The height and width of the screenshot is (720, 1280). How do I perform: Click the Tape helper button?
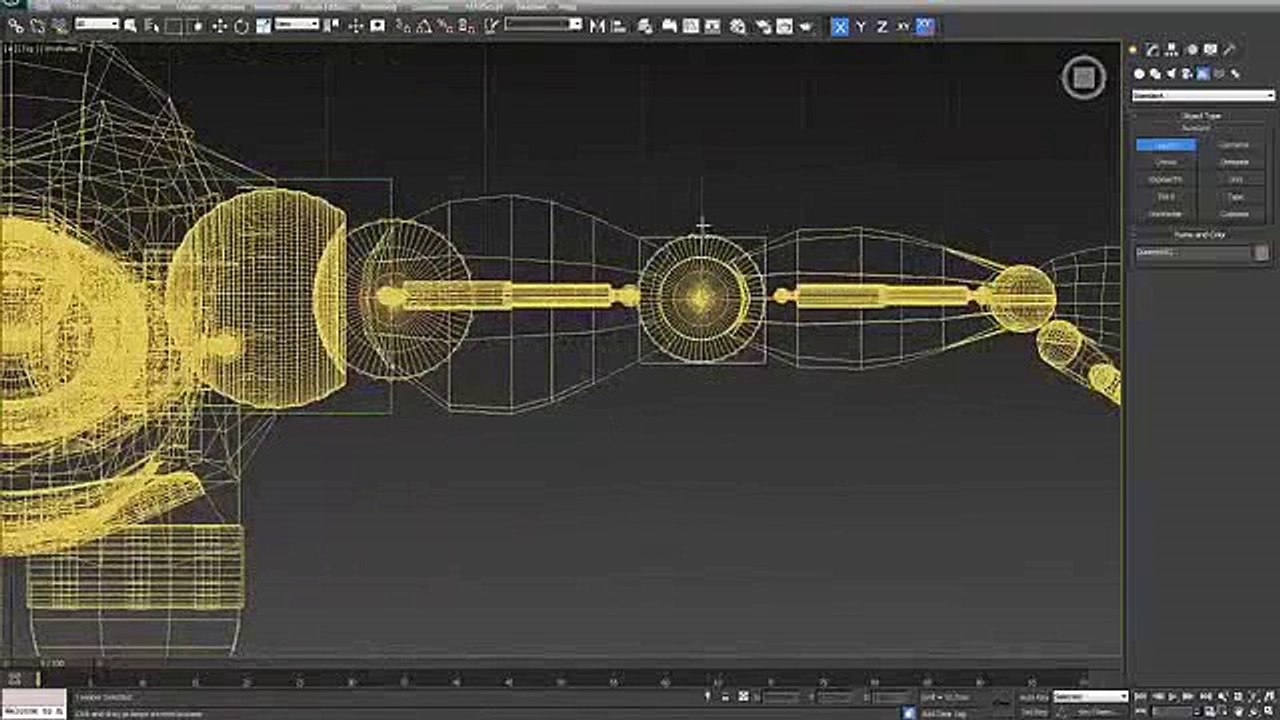1234,197
